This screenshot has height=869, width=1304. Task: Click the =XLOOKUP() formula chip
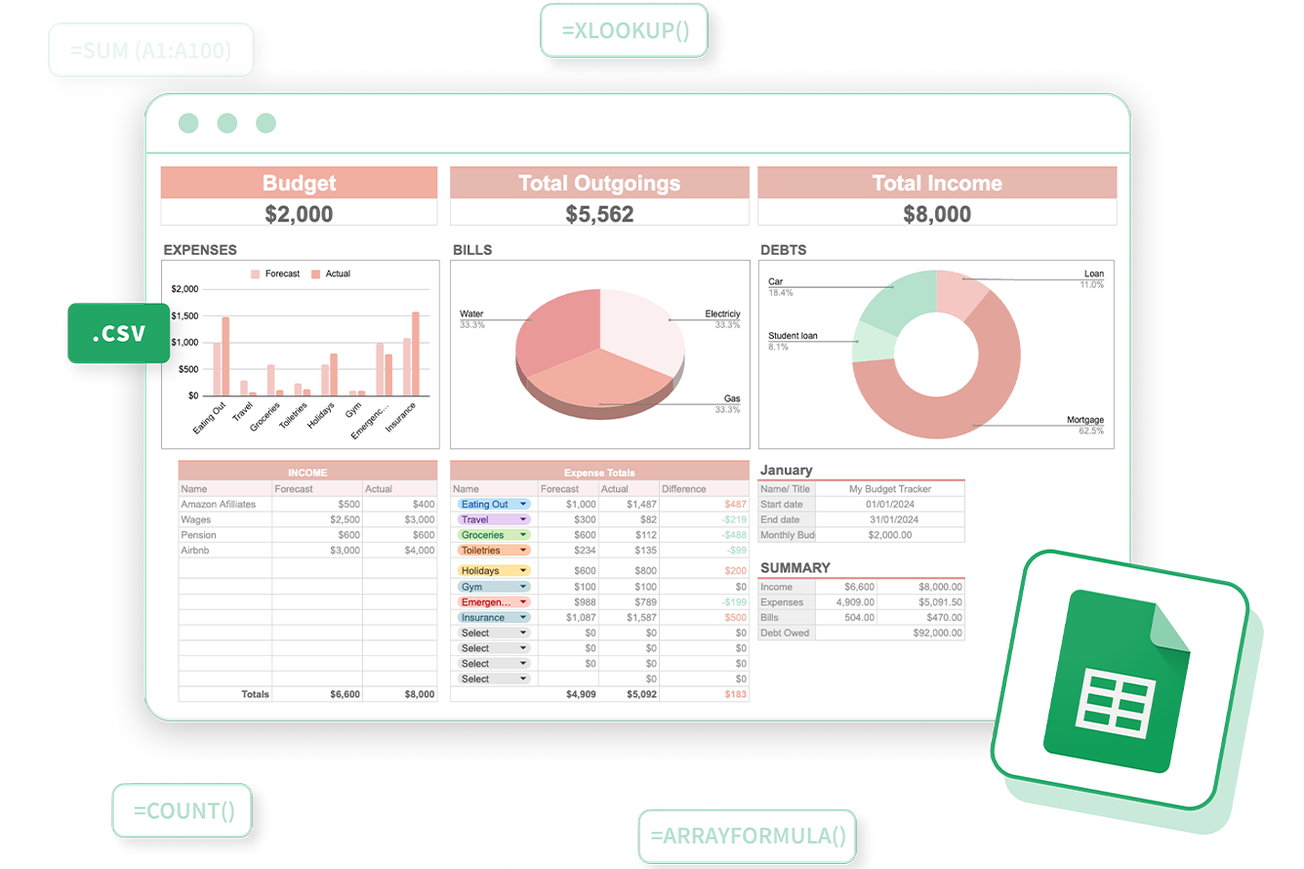pyautogui.click(x=624, y=30)
